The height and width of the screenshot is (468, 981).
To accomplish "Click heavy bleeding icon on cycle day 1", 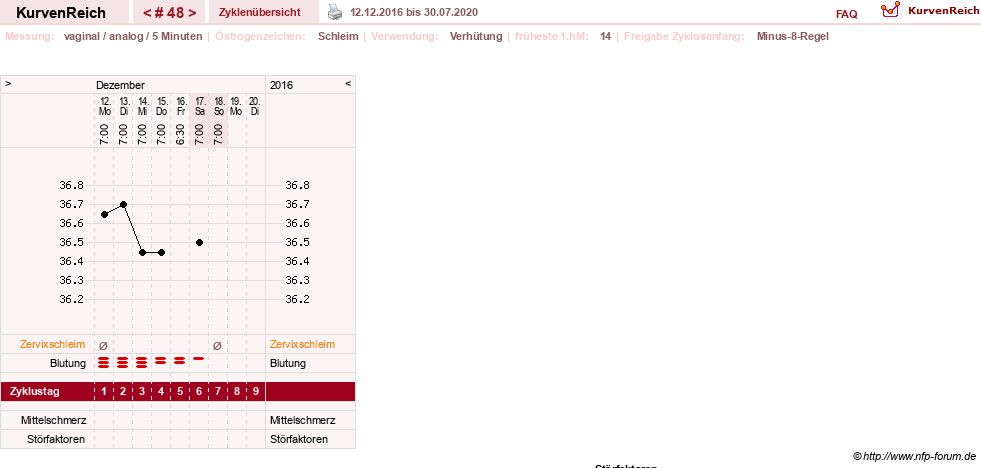I will click(104, 362).
